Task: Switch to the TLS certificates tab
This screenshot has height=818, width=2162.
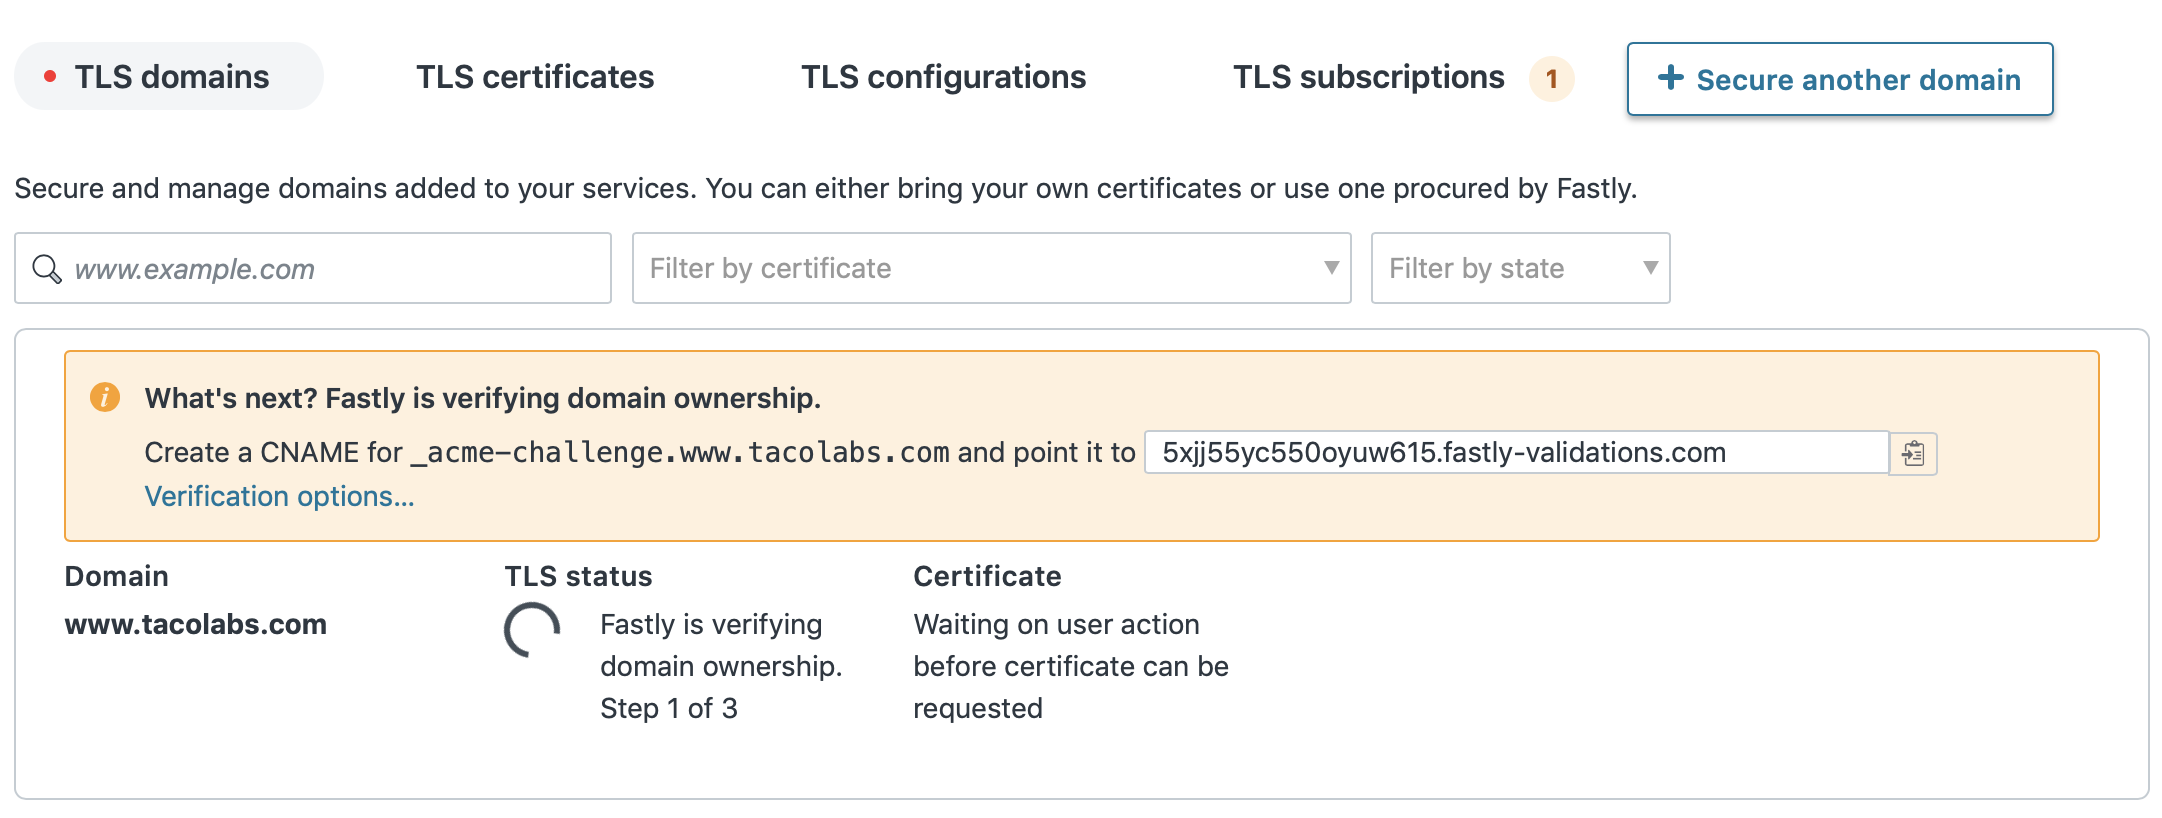Action: click(535, 76)
